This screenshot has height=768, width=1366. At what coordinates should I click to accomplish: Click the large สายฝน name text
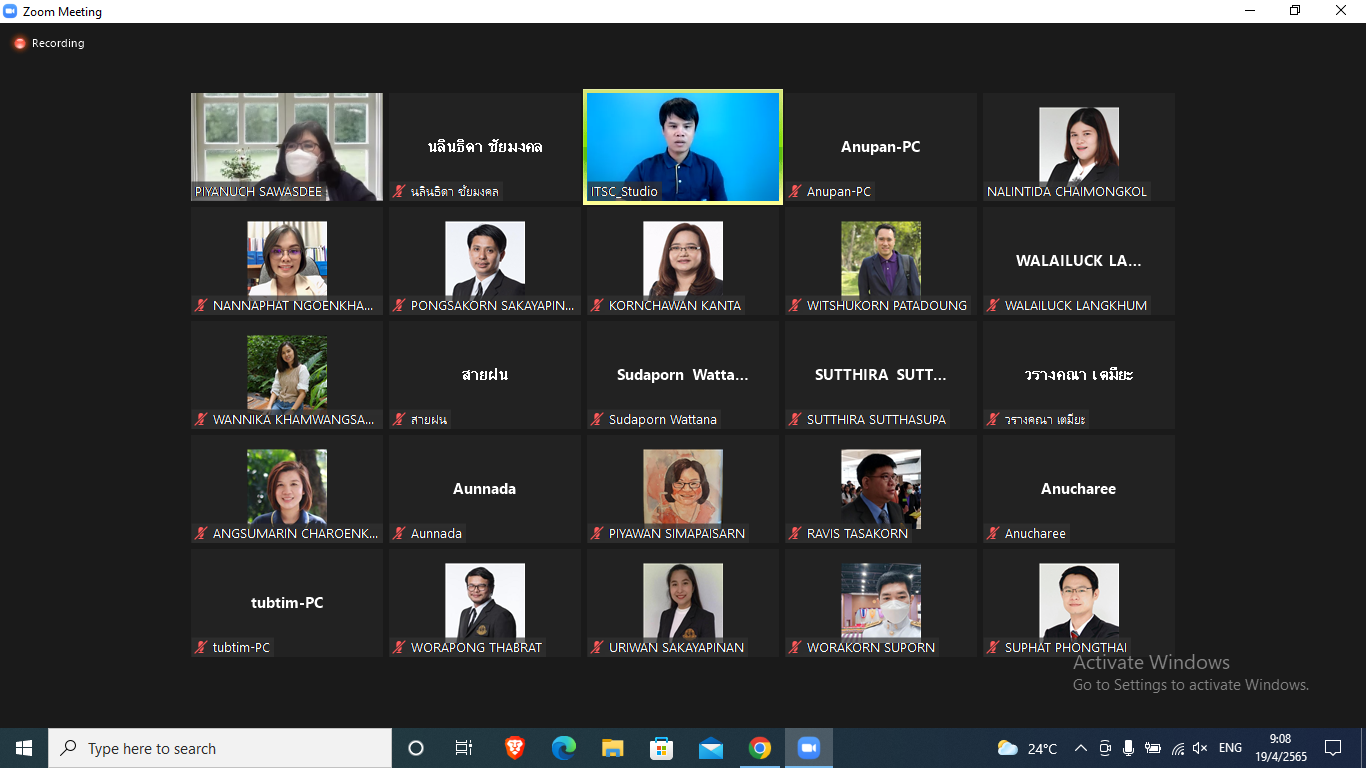(x=485, y=375)
